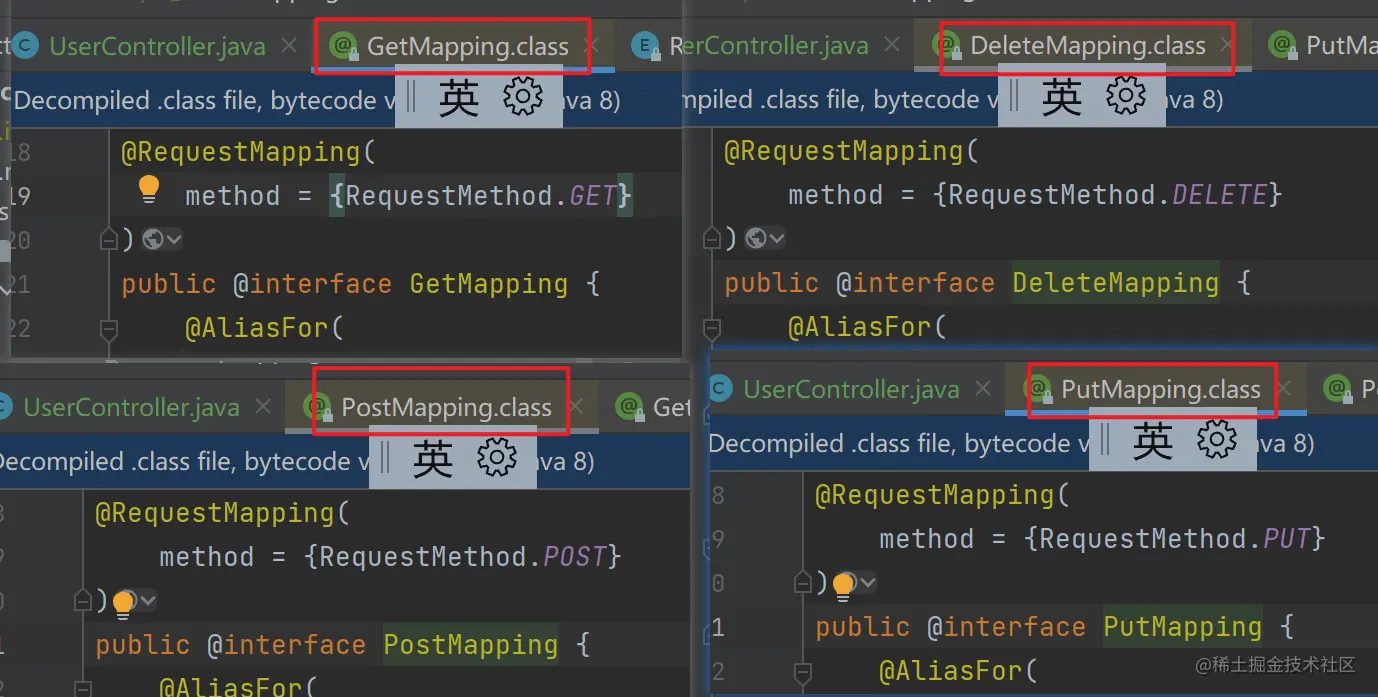Open input-method gear settings above DeleteMapping editor
This screenshot has height=697, width=1378.
point(1126,95)
